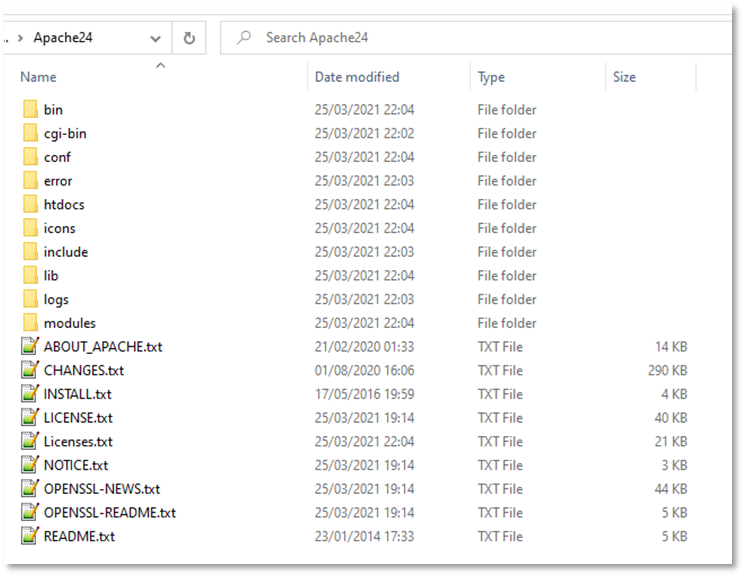Select the modules folder icon

[30, 323]
